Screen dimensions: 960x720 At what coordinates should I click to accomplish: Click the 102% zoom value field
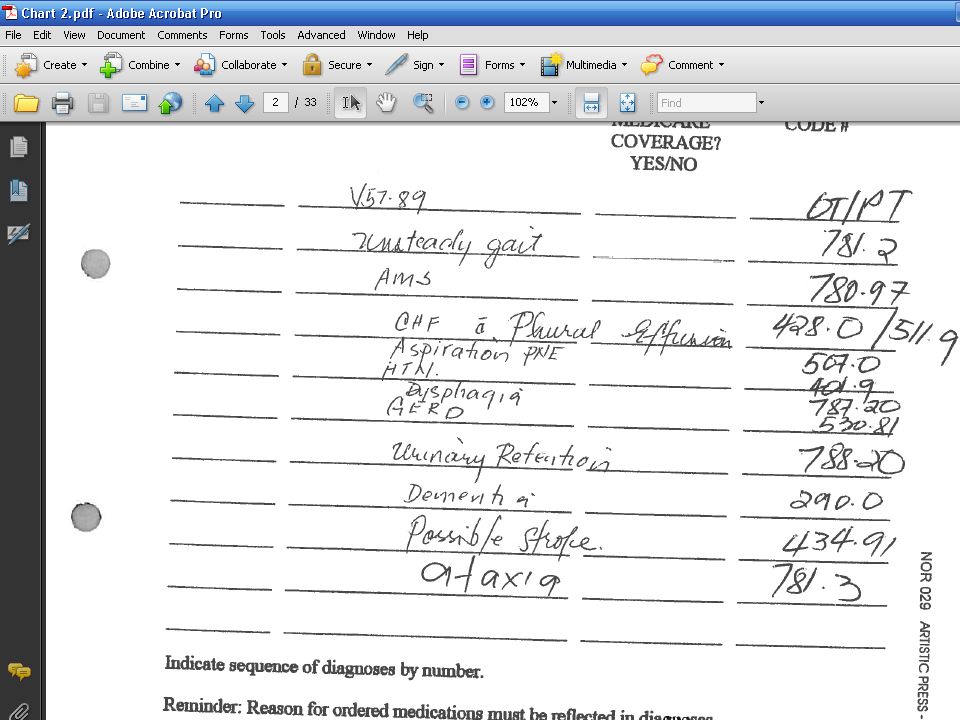click(526, 102)
